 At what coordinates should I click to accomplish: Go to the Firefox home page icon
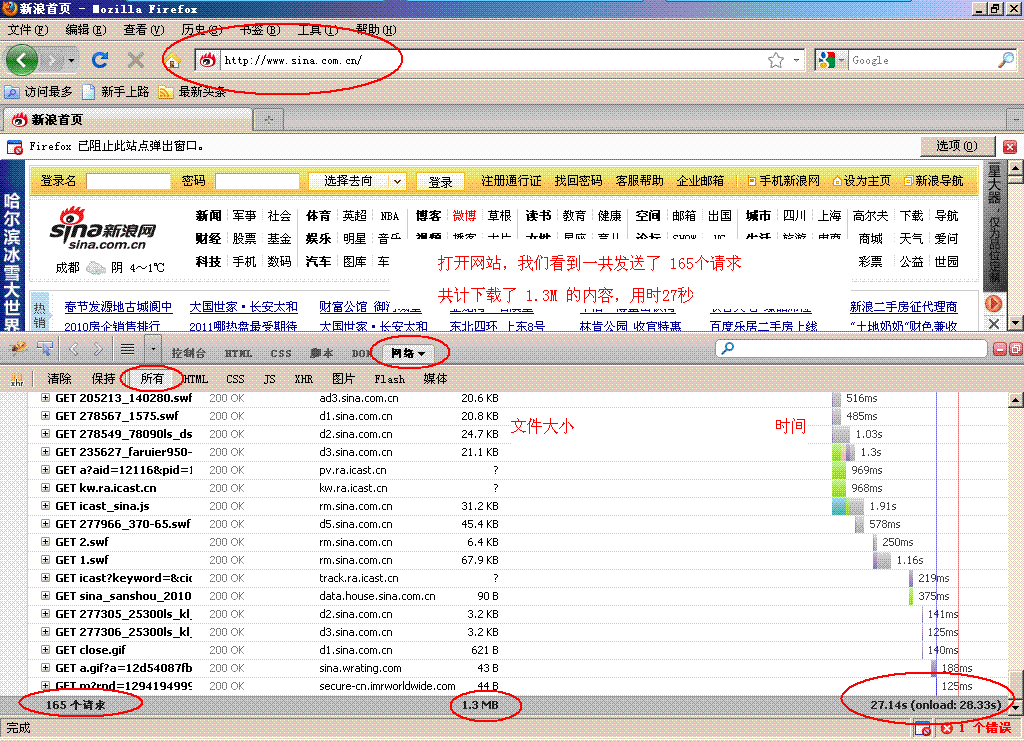point(173,61)
